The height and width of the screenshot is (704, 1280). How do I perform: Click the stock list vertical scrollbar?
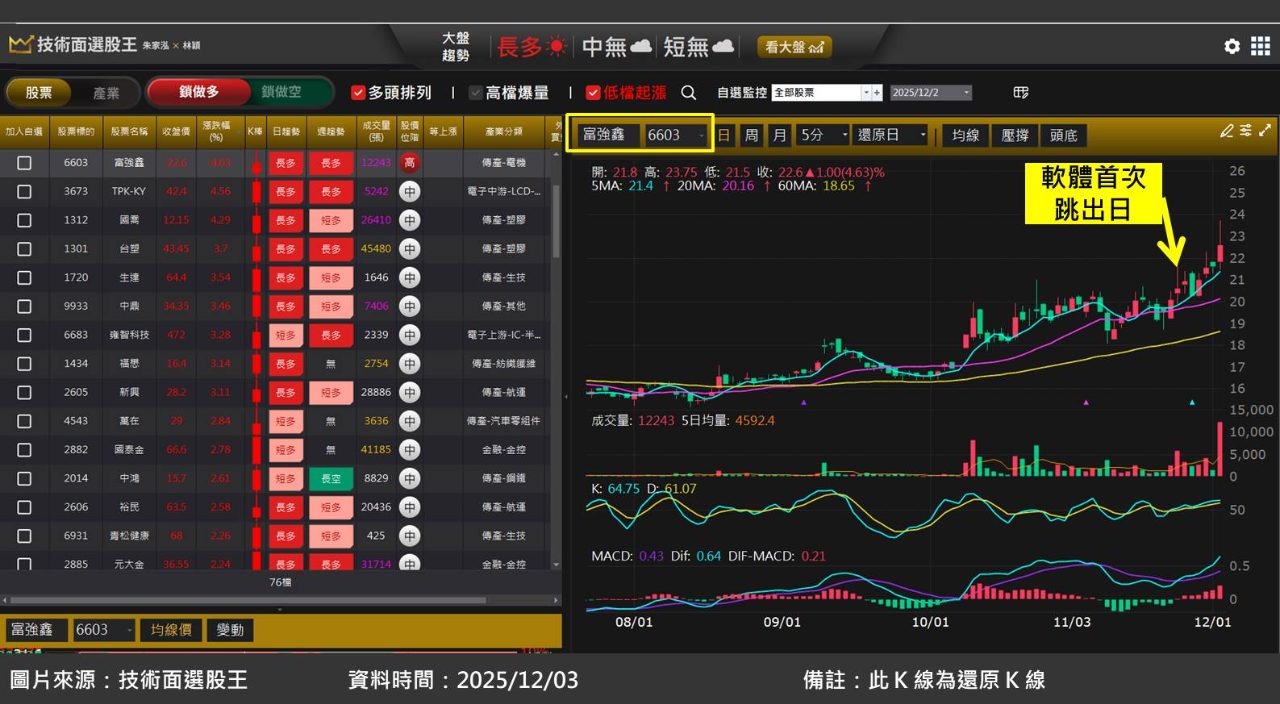[x=556, y=210]
